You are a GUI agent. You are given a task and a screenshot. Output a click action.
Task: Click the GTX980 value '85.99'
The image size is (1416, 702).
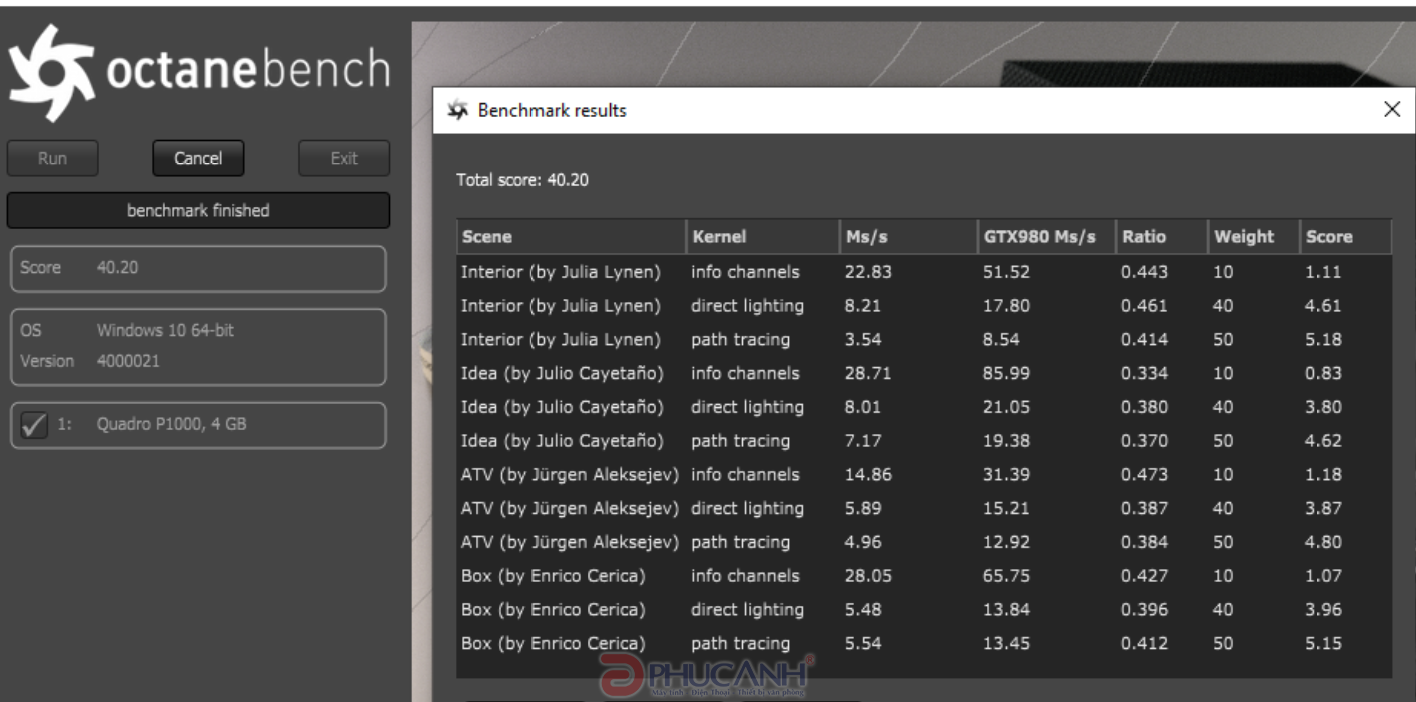(x=1006, y=374)
